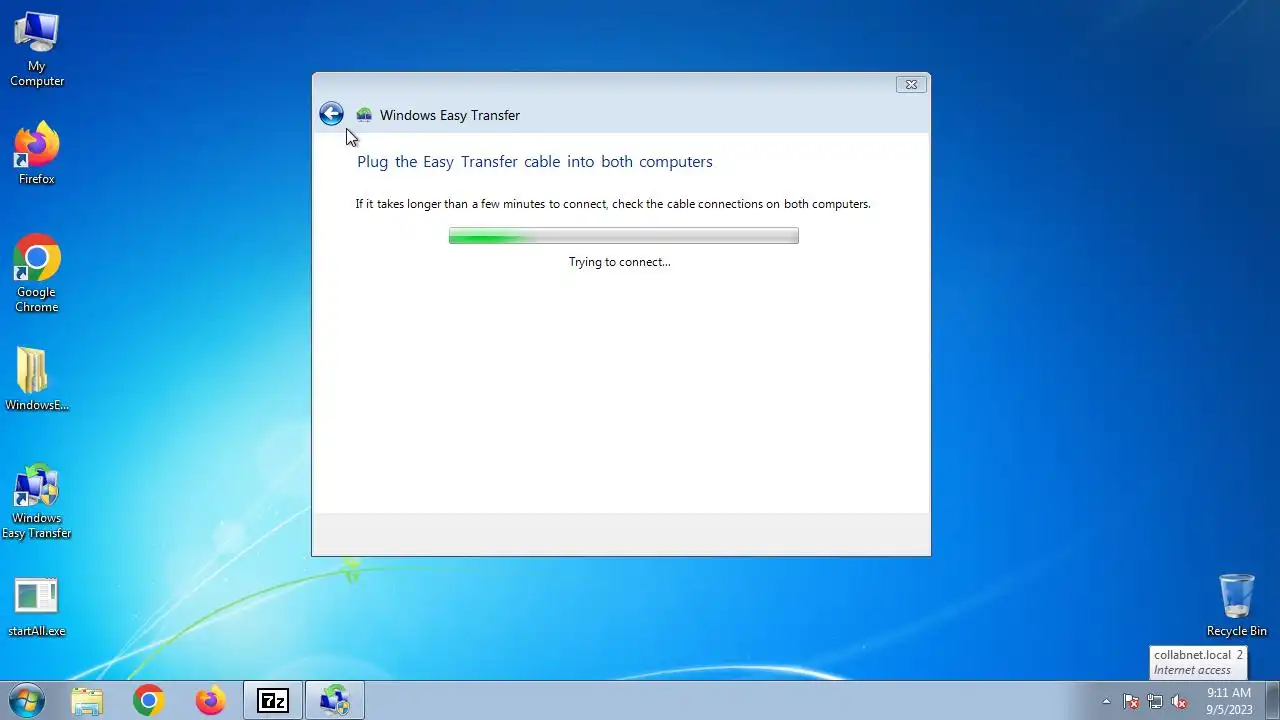Launch Chrome from the taskbar
Viewport: 1280px width, 720px height.
point(149,701)
